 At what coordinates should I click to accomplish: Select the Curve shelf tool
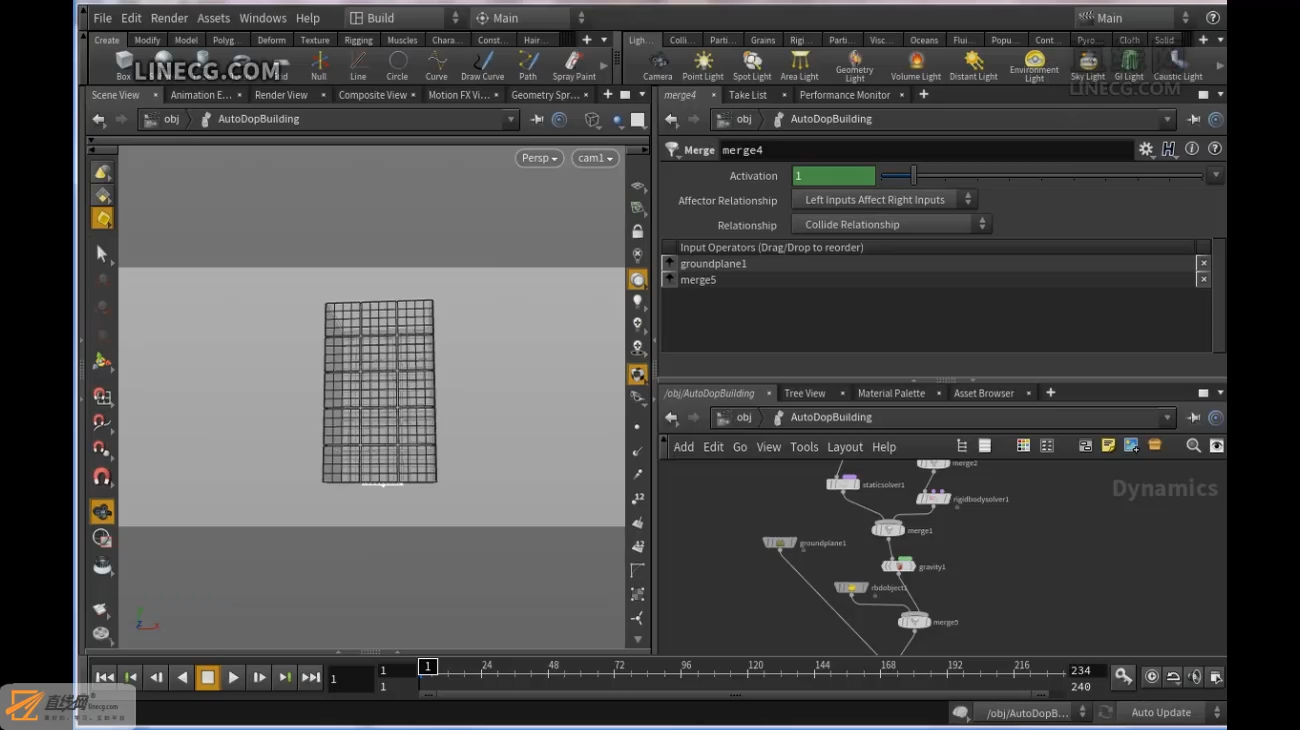(437, 66)
